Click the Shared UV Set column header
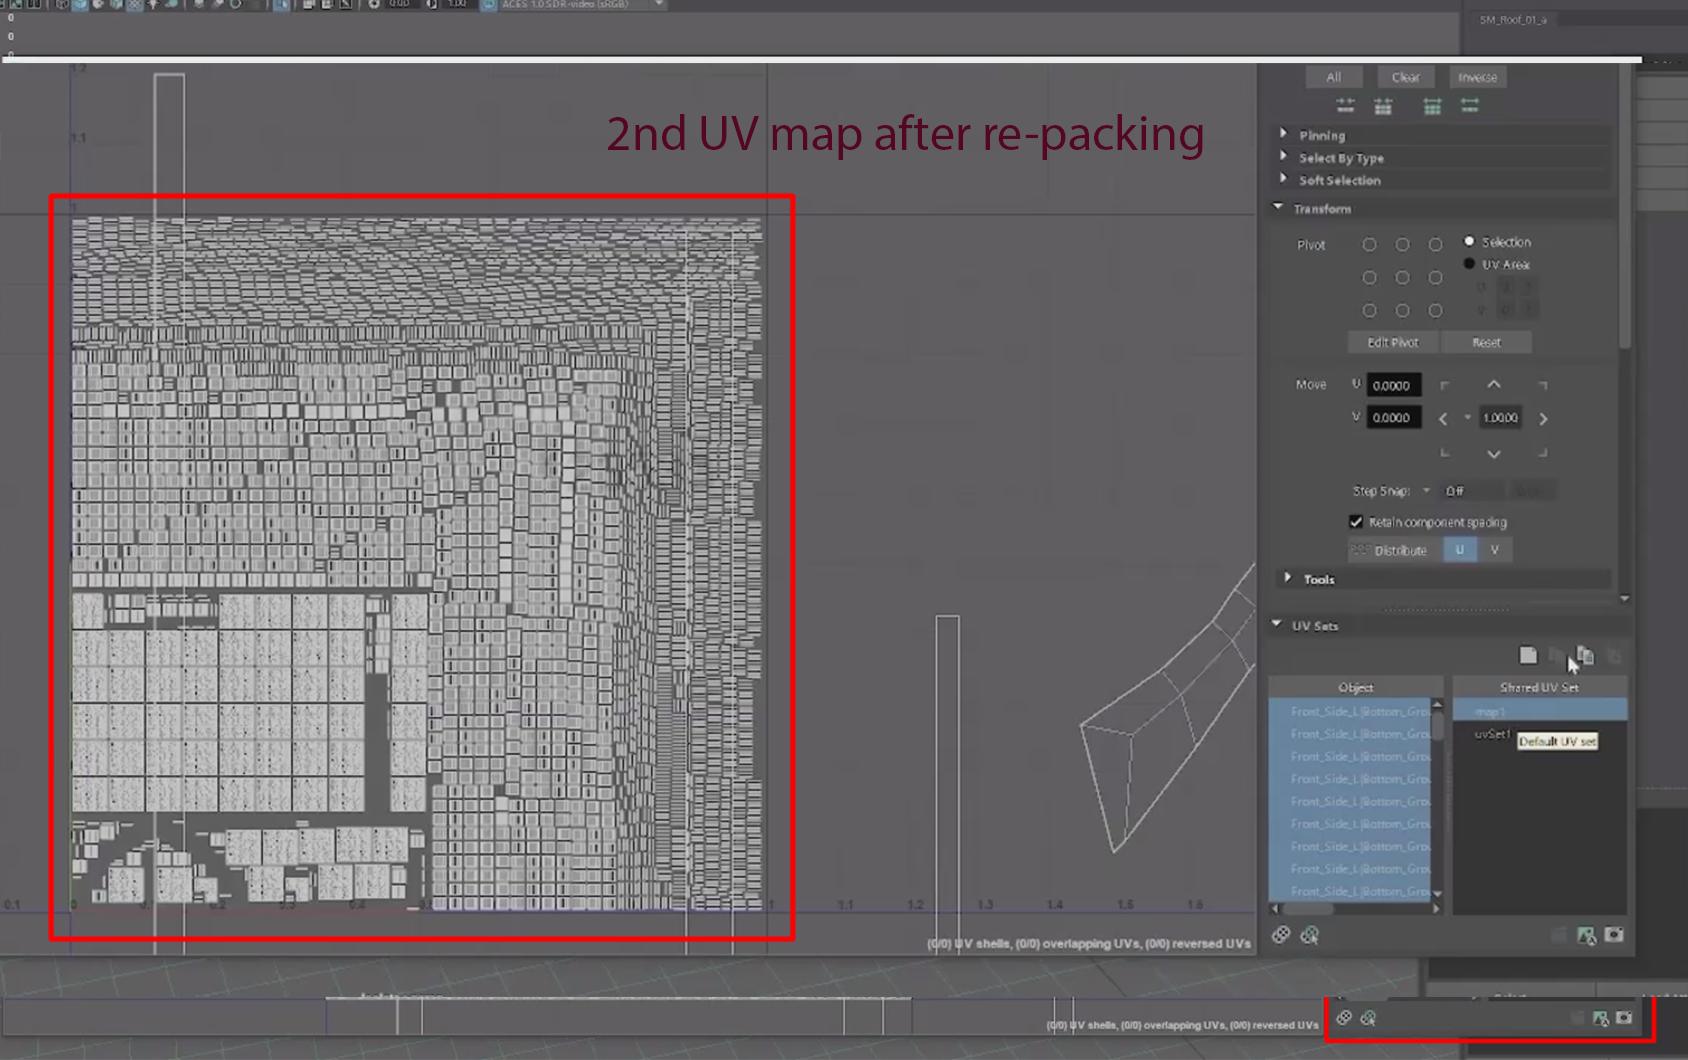This screenshot has width=1688, height=1060. point(1539,687)
